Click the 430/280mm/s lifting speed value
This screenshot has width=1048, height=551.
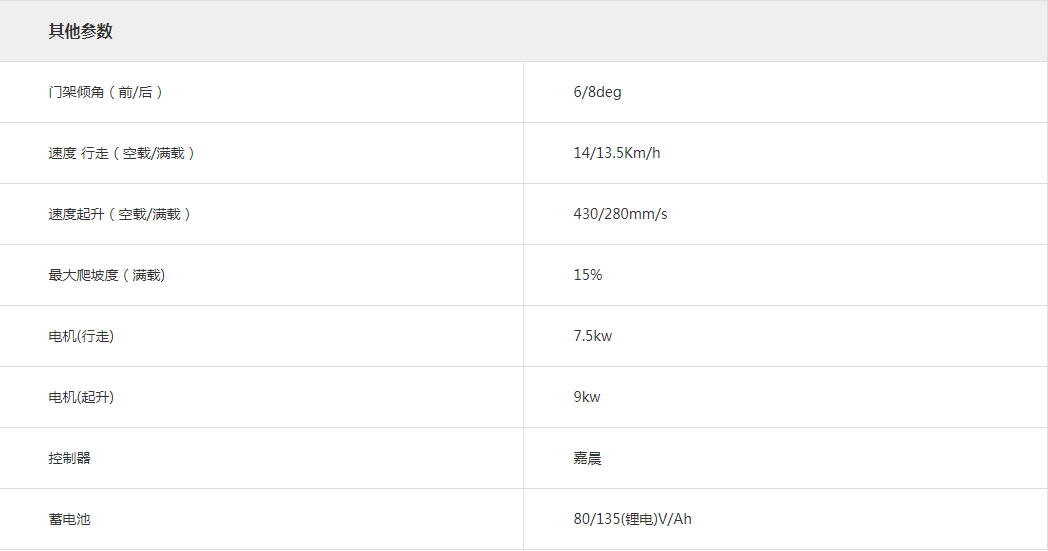[x=620, y=214]
